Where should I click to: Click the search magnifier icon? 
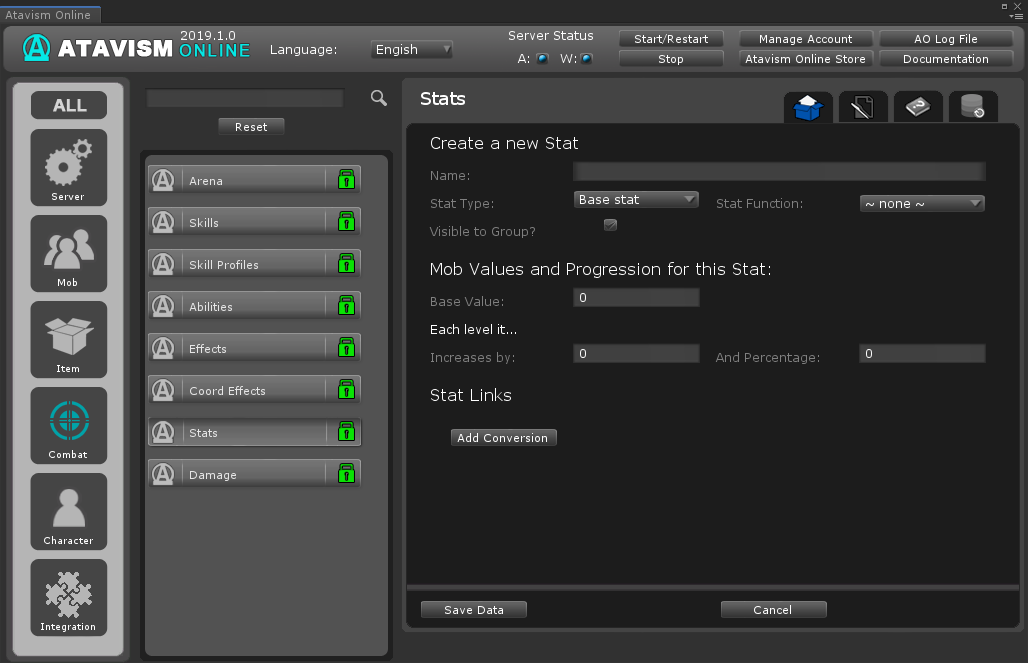pyautogui.click(x=379, y=98)
